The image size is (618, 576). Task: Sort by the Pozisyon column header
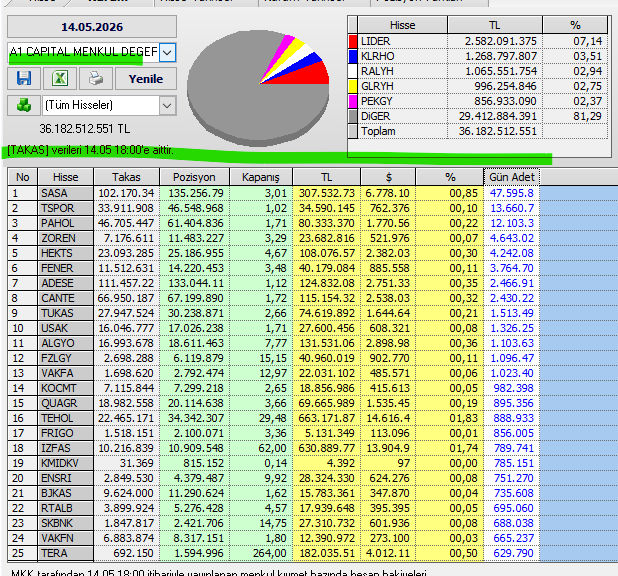(194, 177)
